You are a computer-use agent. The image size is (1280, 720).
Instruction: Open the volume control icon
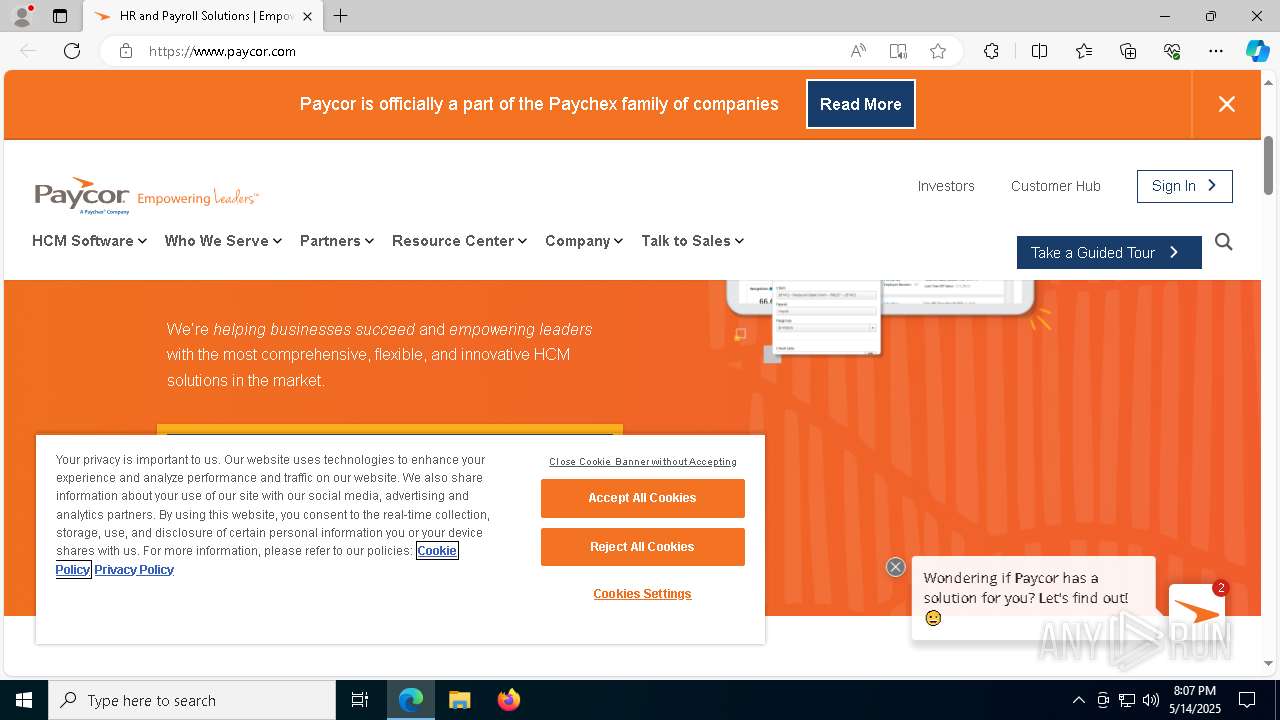(x=1151, y=700)
